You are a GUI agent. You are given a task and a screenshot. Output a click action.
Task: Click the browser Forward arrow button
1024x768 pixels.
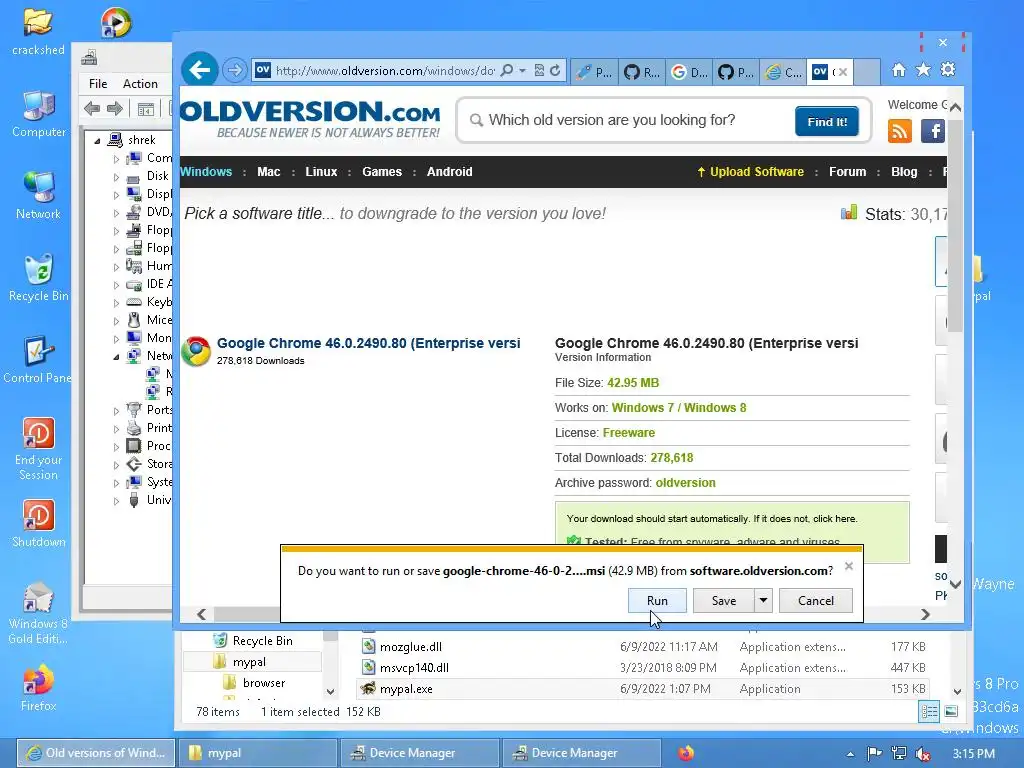click(x=234, y=70)
